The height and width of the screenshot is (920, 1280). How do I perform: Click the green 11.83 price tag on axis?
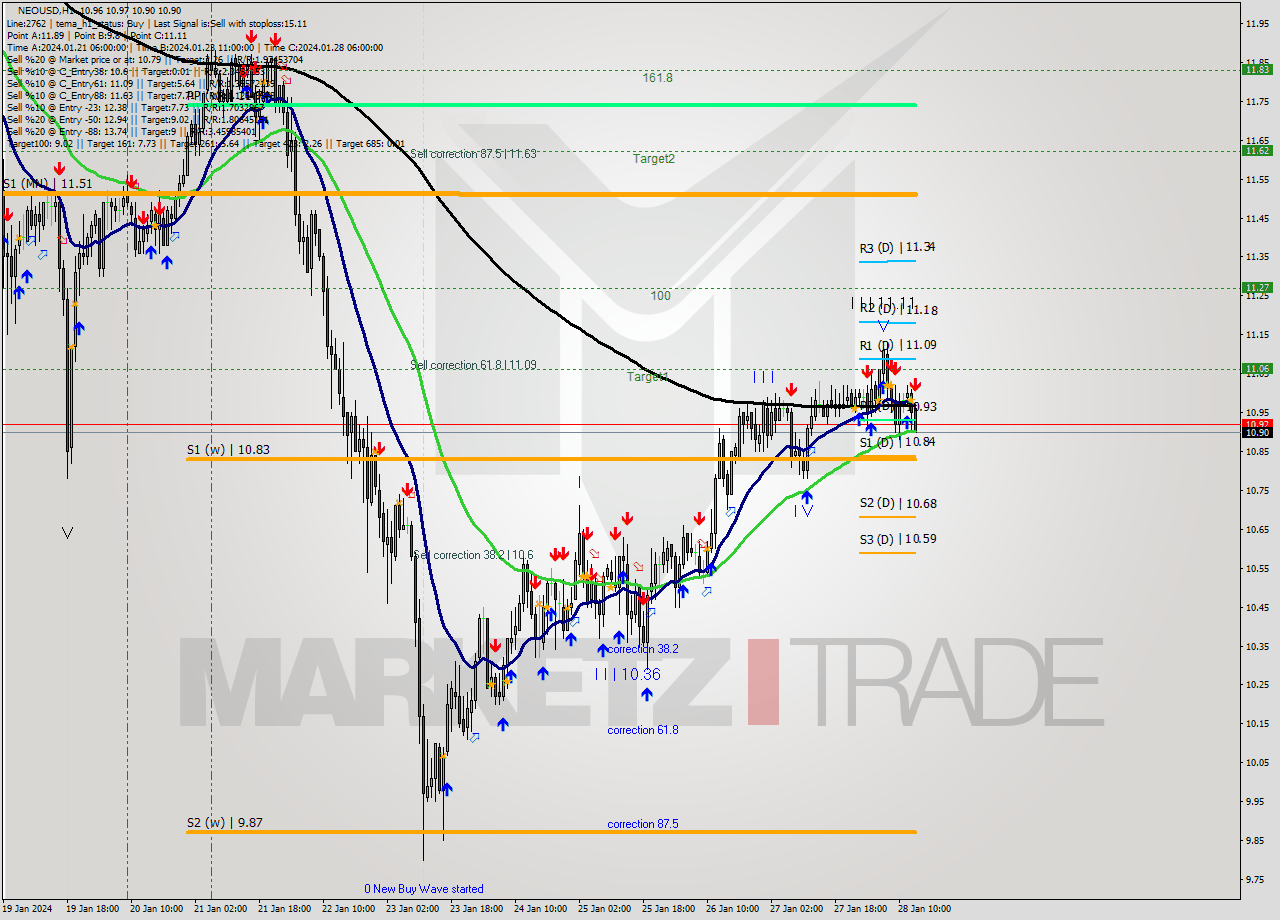tap(1257, 69)
